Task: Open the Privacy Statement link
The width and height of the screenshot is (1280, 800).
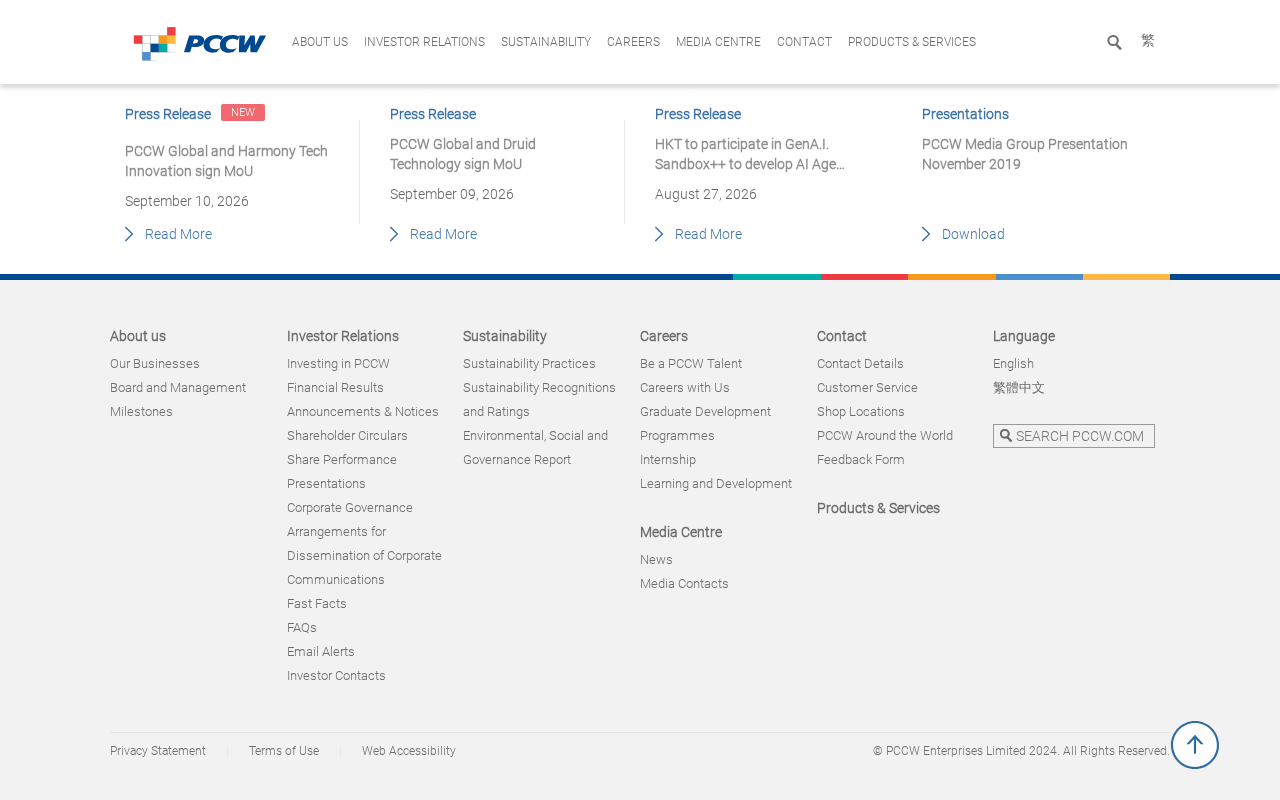Action: pos(158,751)
